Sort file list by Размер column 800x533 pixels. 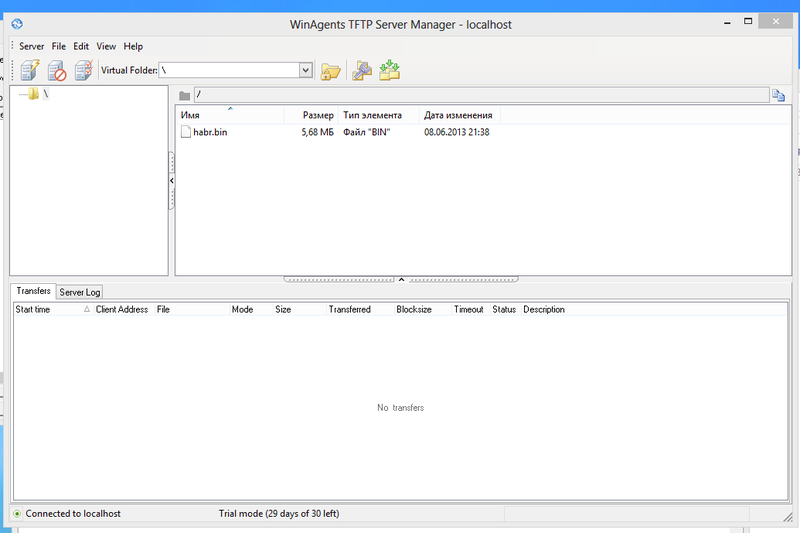(311, 115)
